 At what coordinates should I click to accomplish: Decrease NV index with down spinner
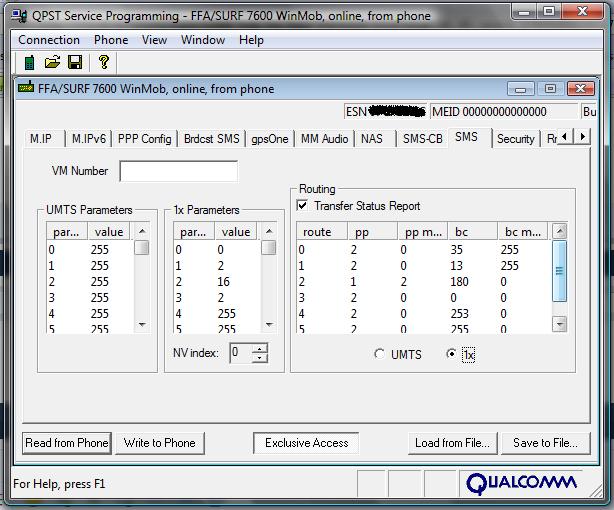click(x=260, y=357)
